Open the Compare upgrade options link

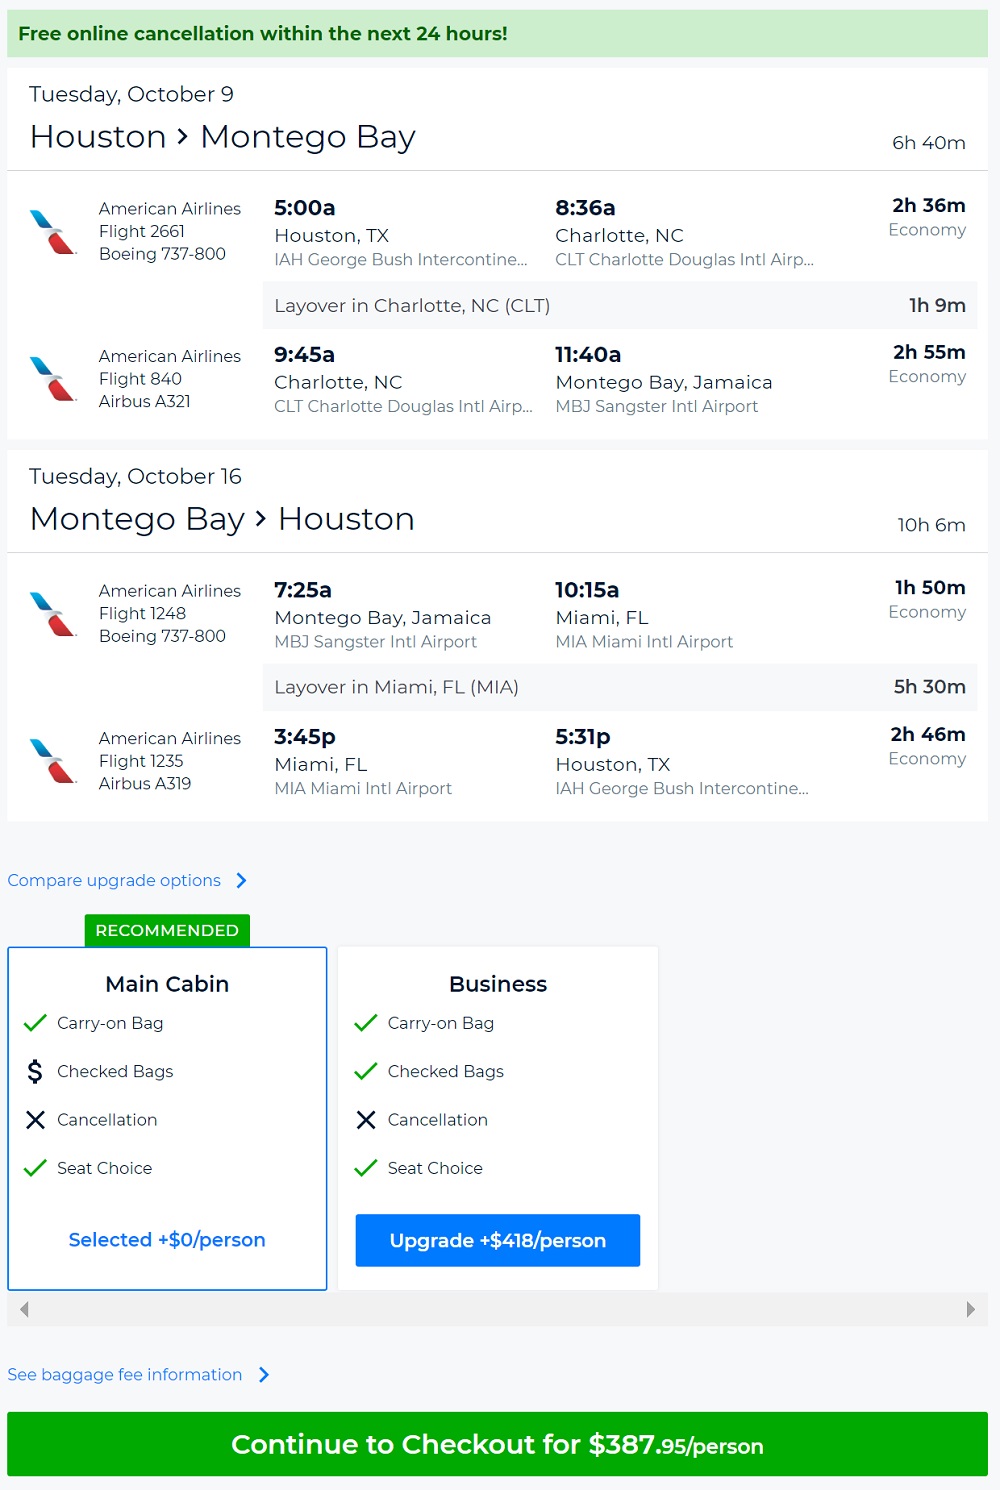(114, 881)
